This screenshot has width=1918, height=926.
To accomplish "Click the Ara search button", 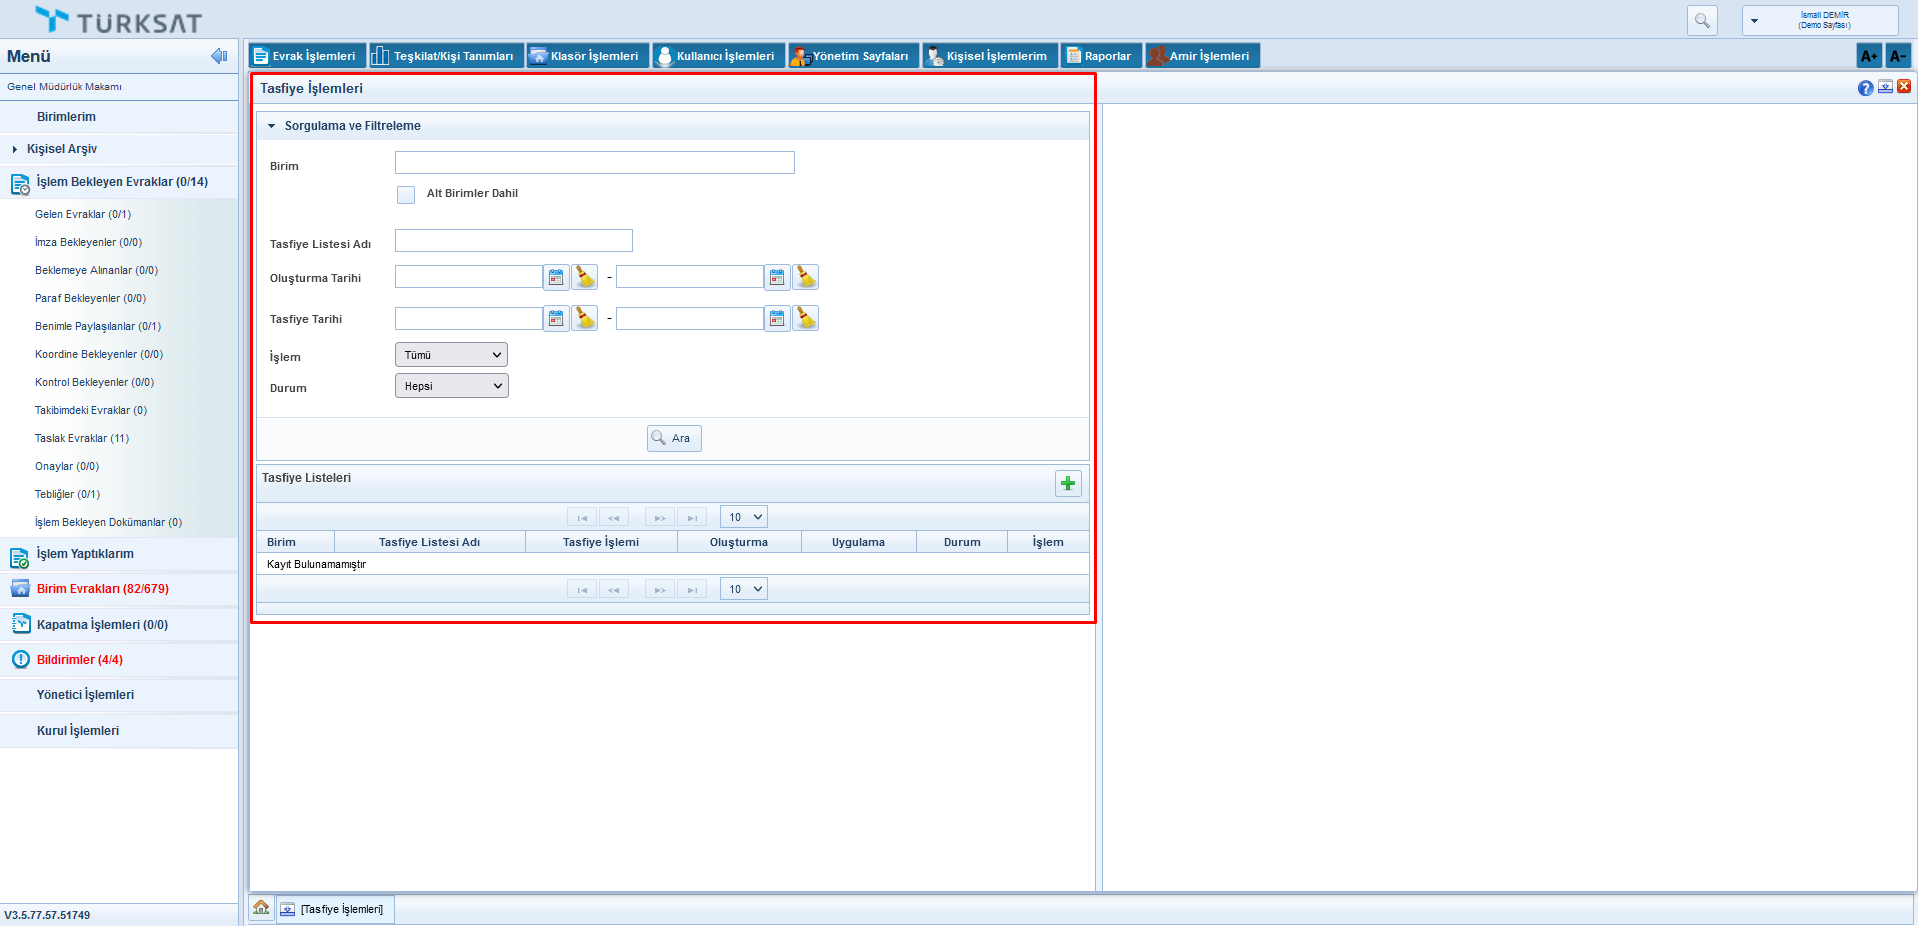I will coord(674,438).
